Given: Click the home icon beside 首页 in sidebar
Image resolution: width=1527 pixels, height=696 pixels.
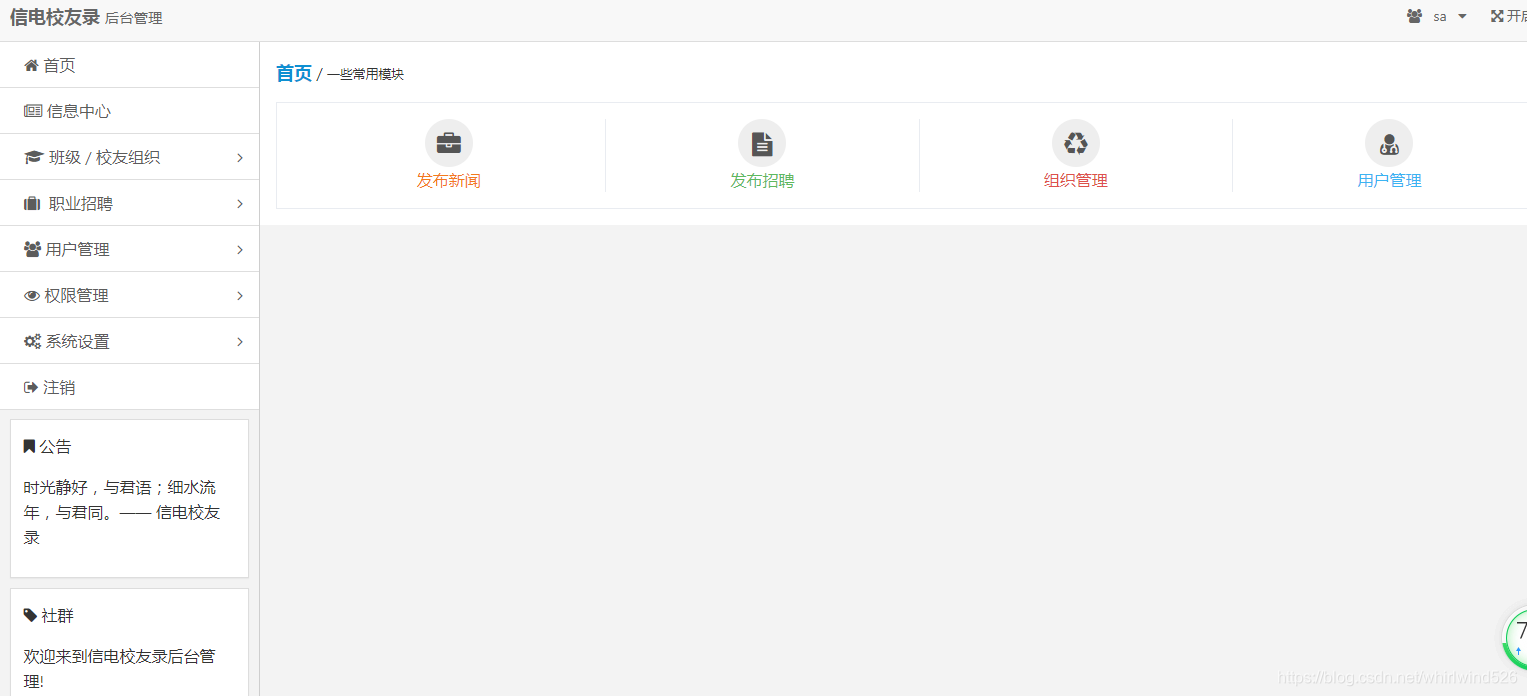Looking at the screenshot, I should [x=31, y=65].
